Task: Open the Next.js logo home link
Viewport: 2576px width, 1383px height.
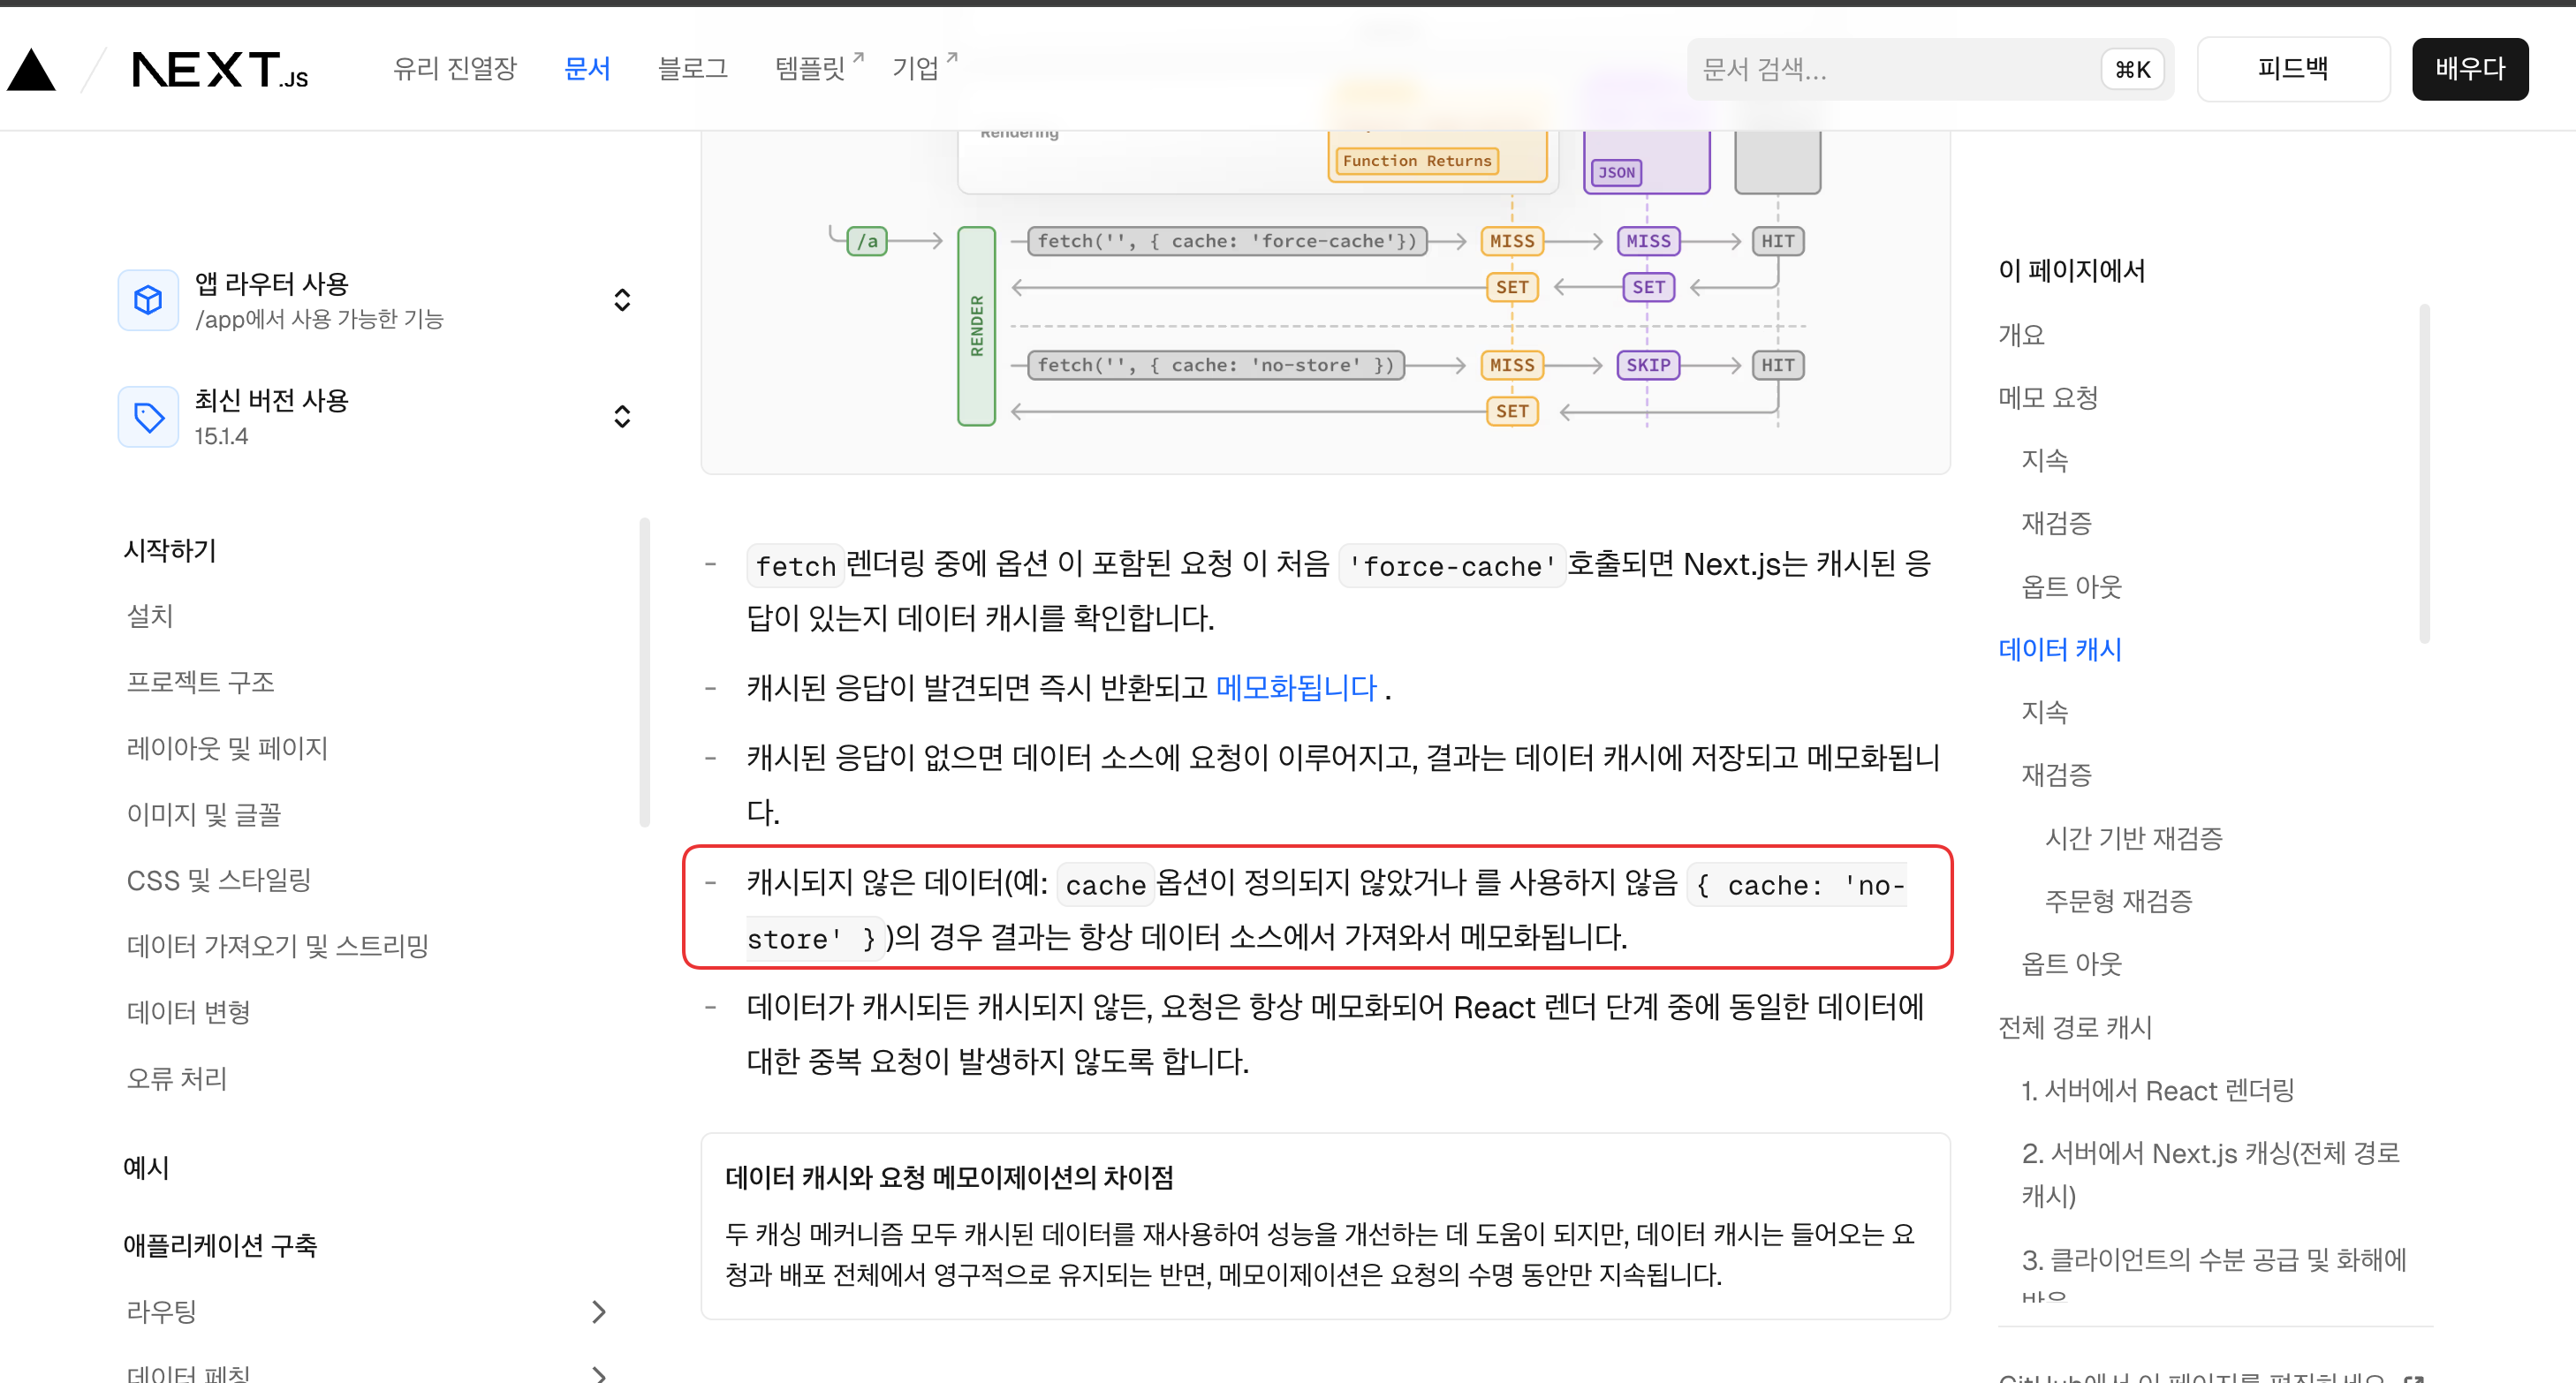Action: point(220,70)
